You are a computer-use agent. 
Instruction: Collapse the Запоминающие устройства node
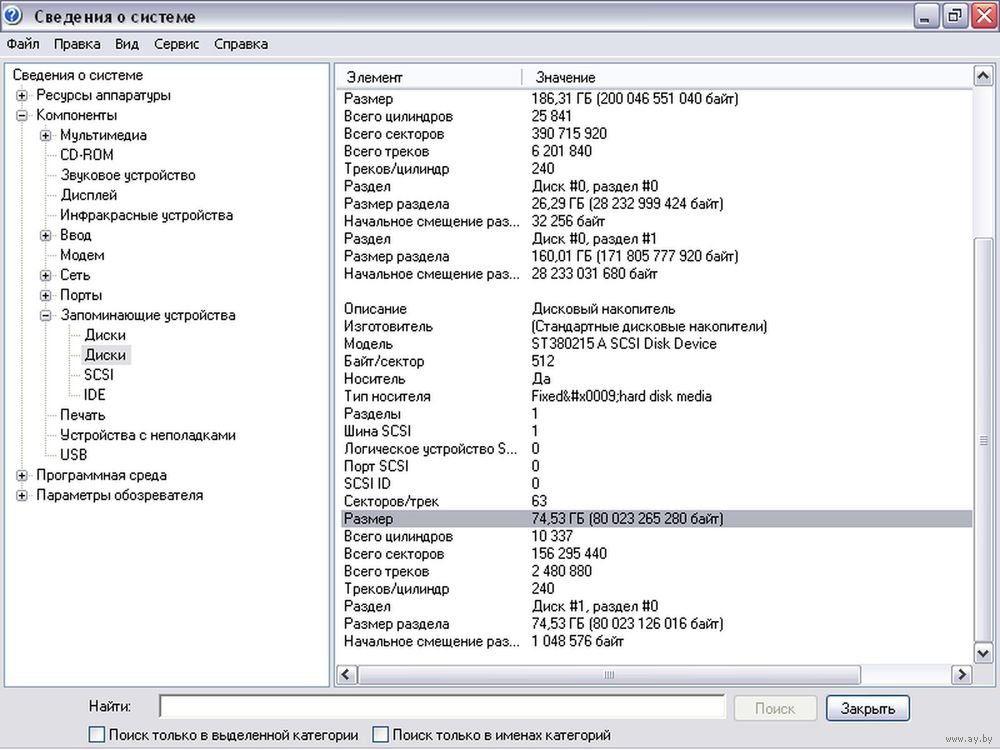pos(46,316)
